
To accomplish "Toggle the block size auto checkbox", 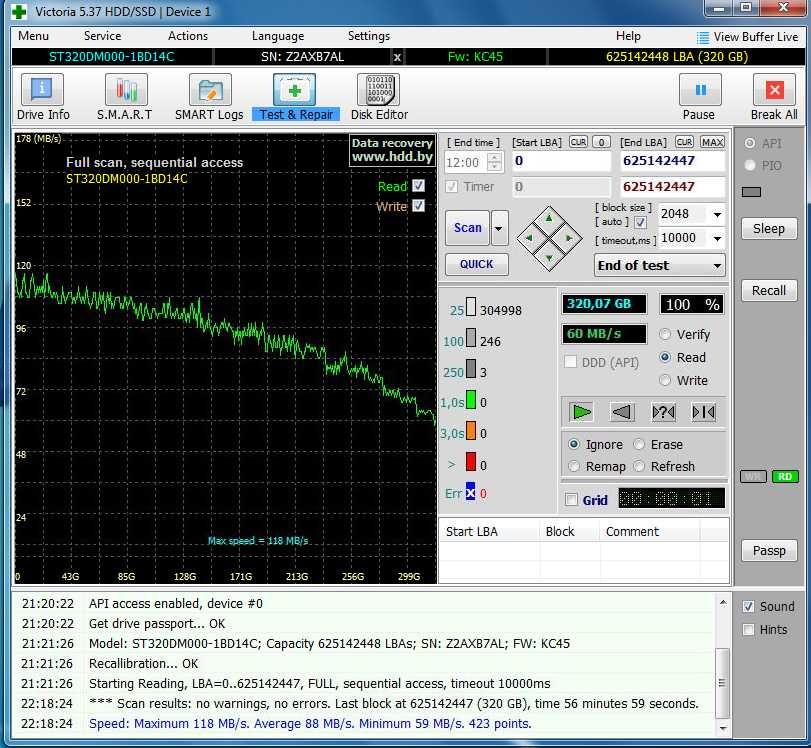I will 640,222.
